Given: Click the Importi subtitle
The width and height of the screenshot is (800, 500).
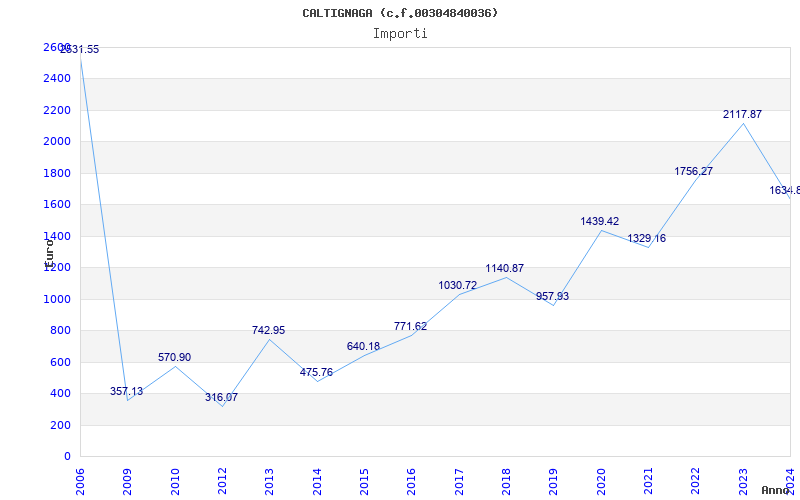Looking at the screenshot, I should click(x=400, y=34).
